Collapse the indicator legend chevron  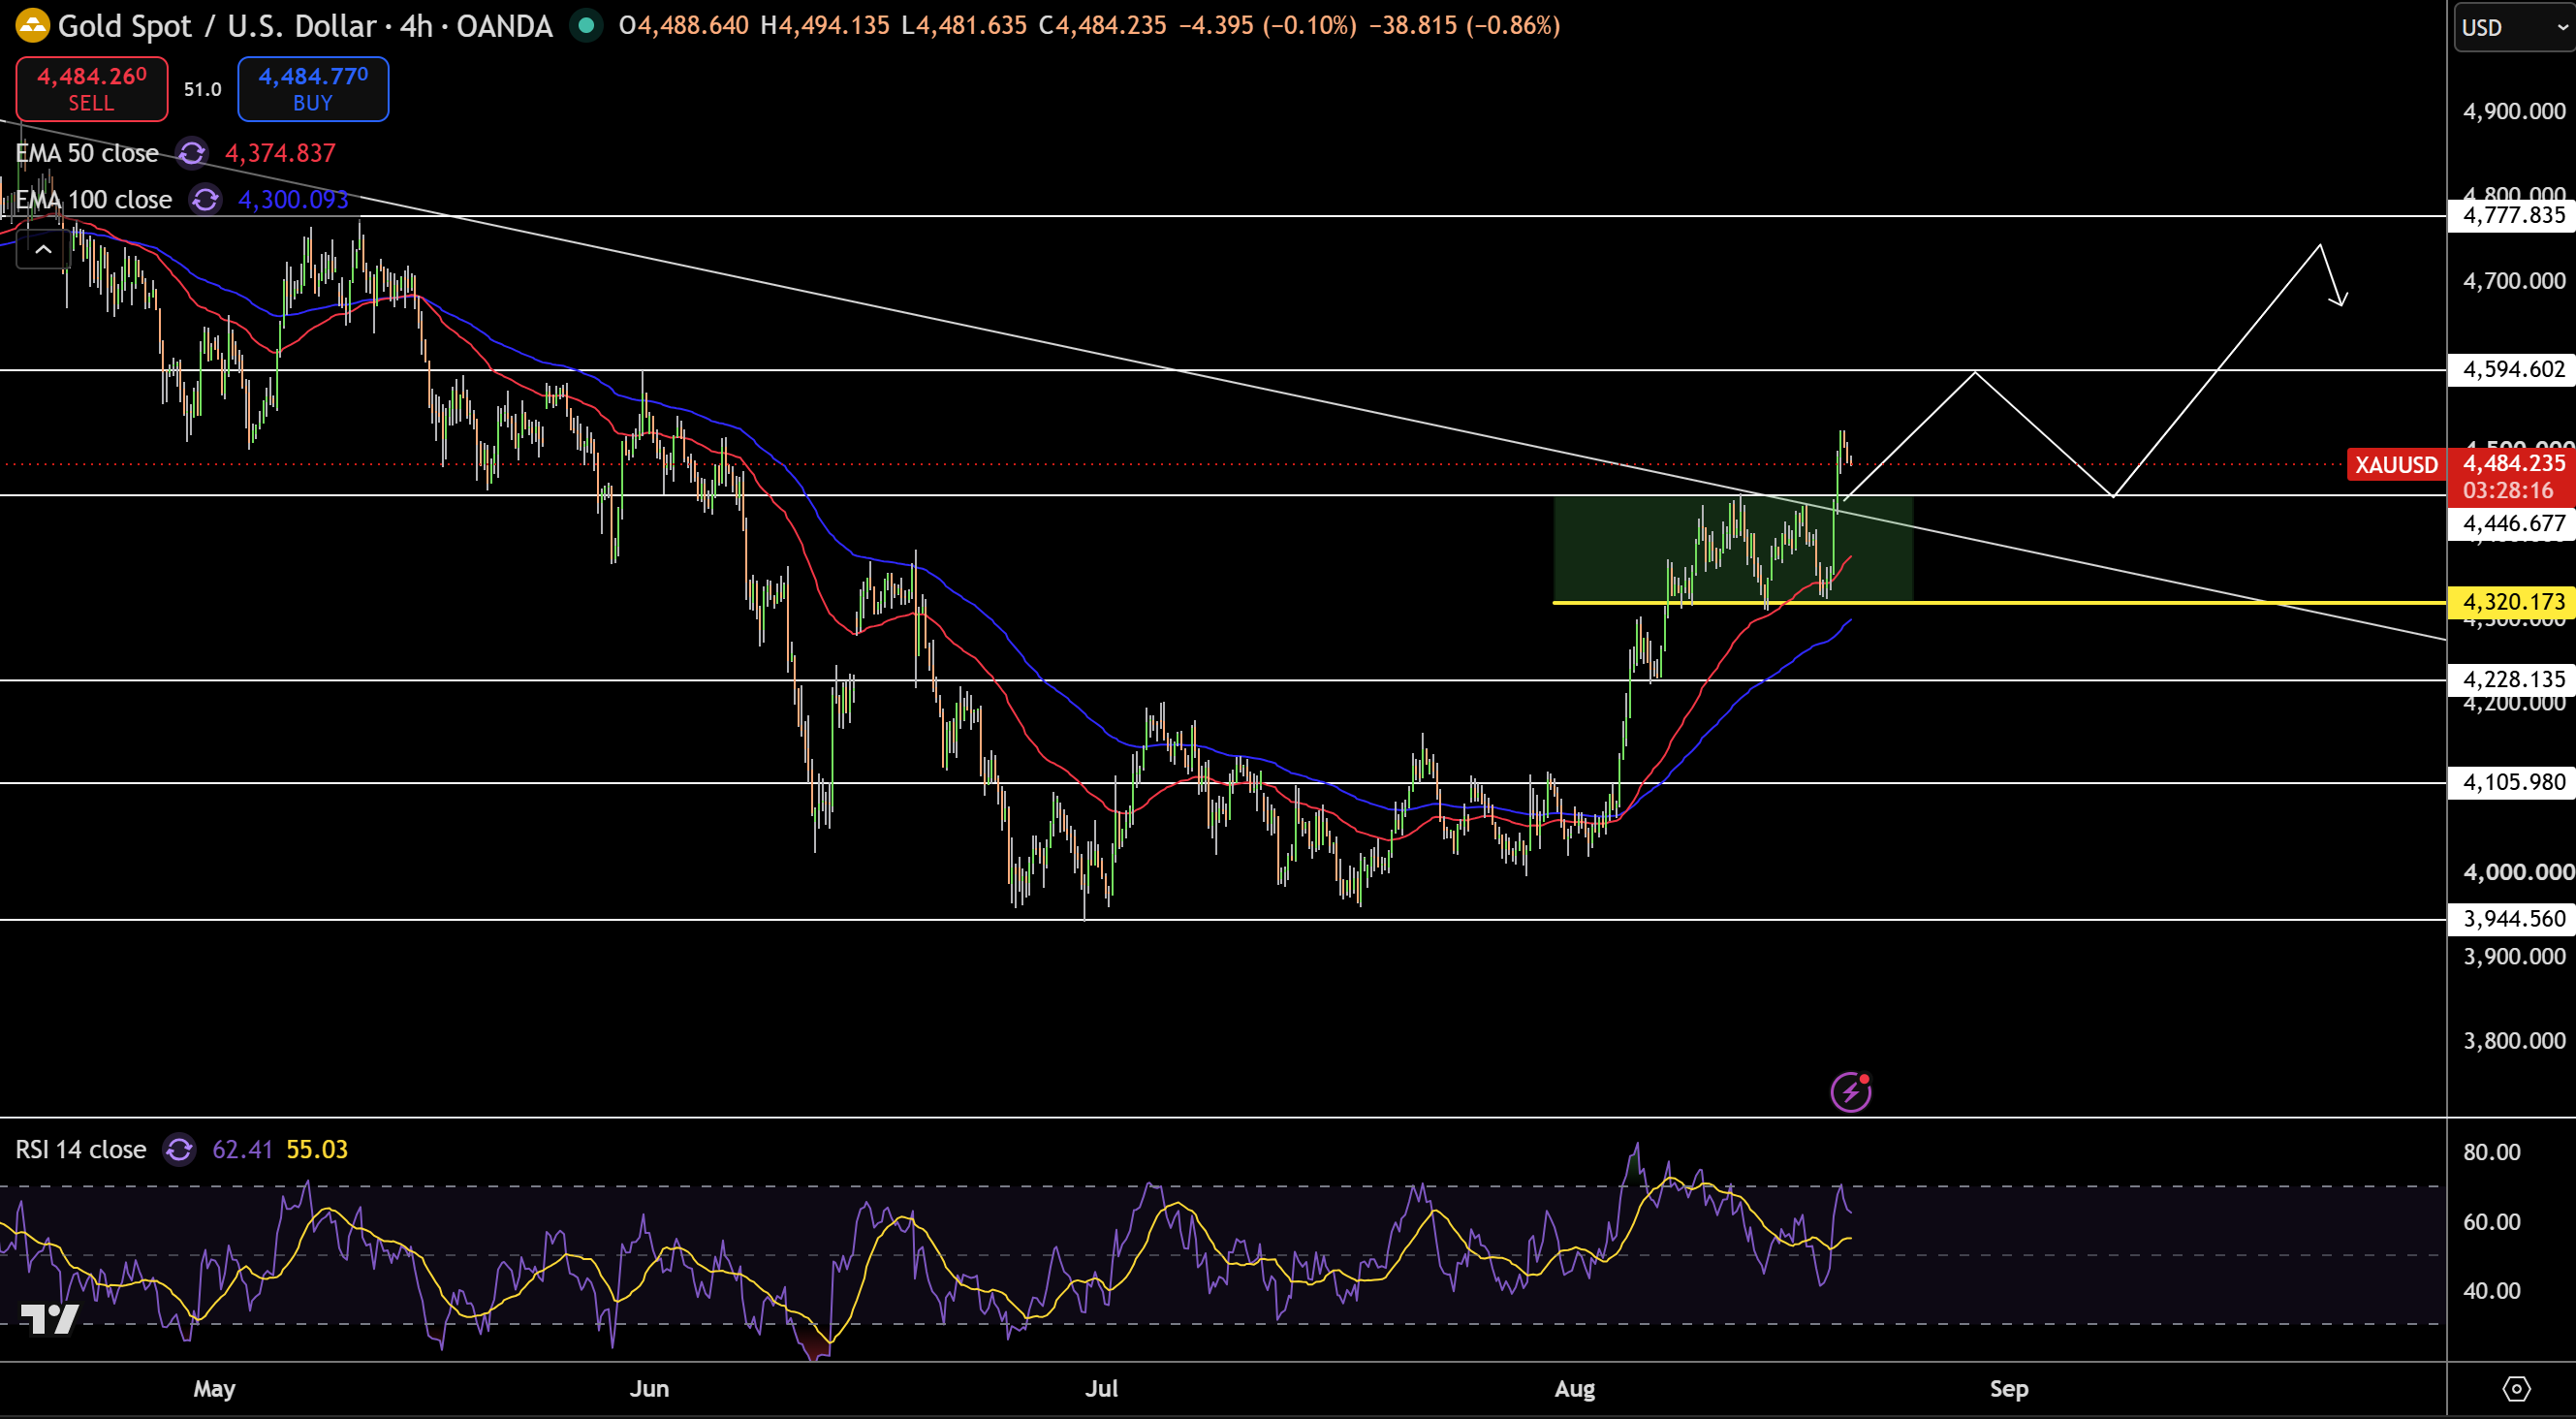43,249
